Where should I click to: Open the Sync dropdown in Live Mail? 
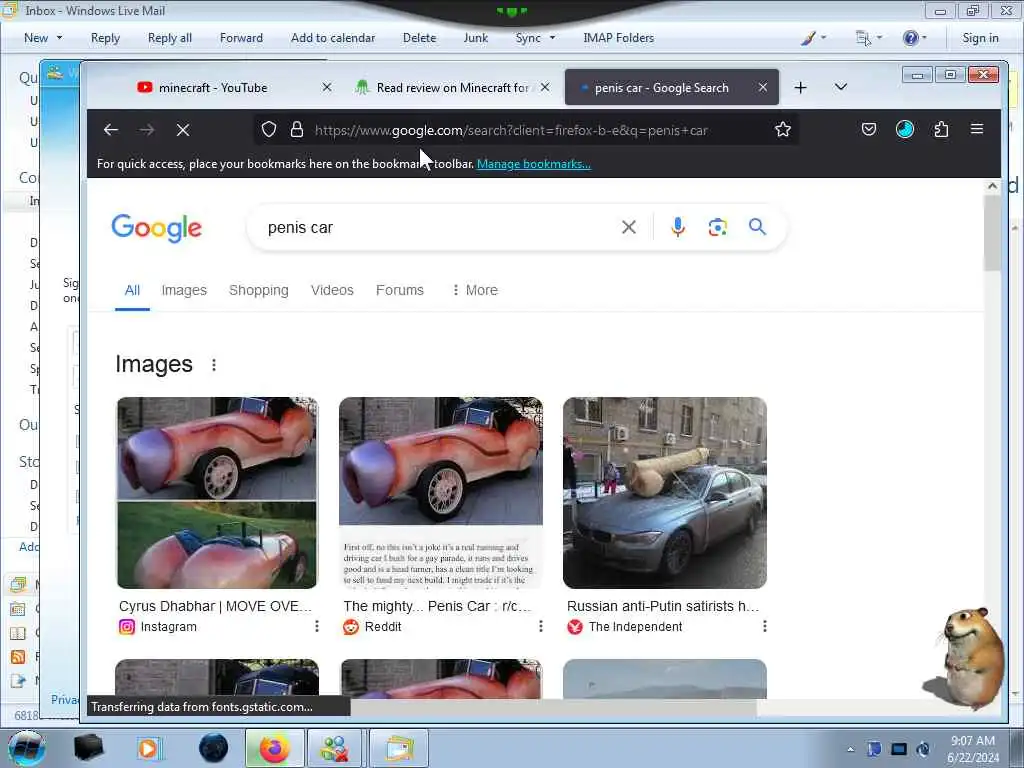[x=536, y=38]
